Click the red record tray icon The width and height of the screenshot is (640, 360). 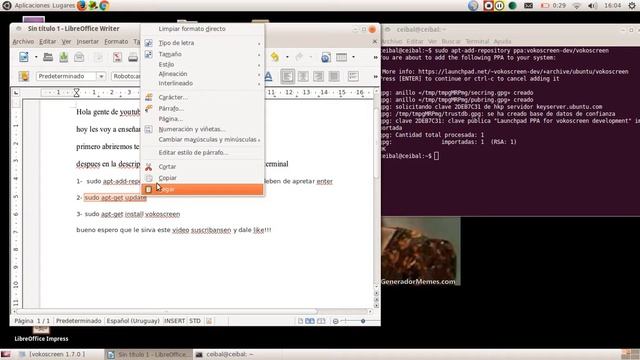[x=488, y=6]
